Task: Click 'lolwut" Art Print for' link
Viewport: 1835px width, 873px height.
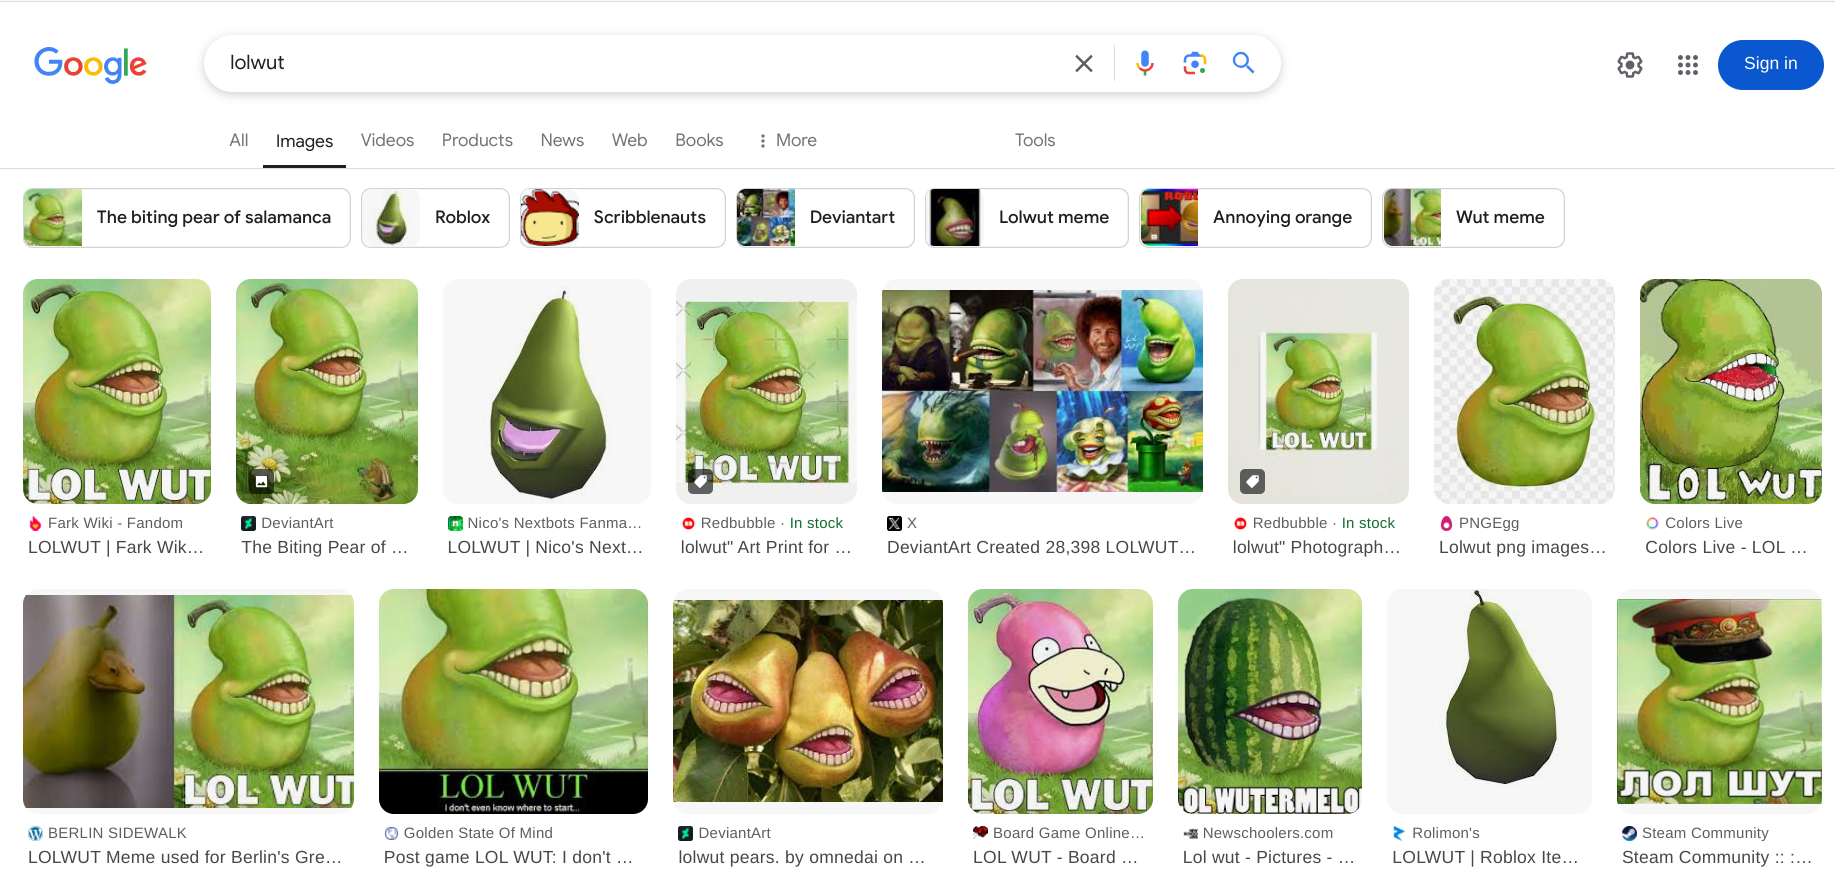Action: [x=766, y=547]
